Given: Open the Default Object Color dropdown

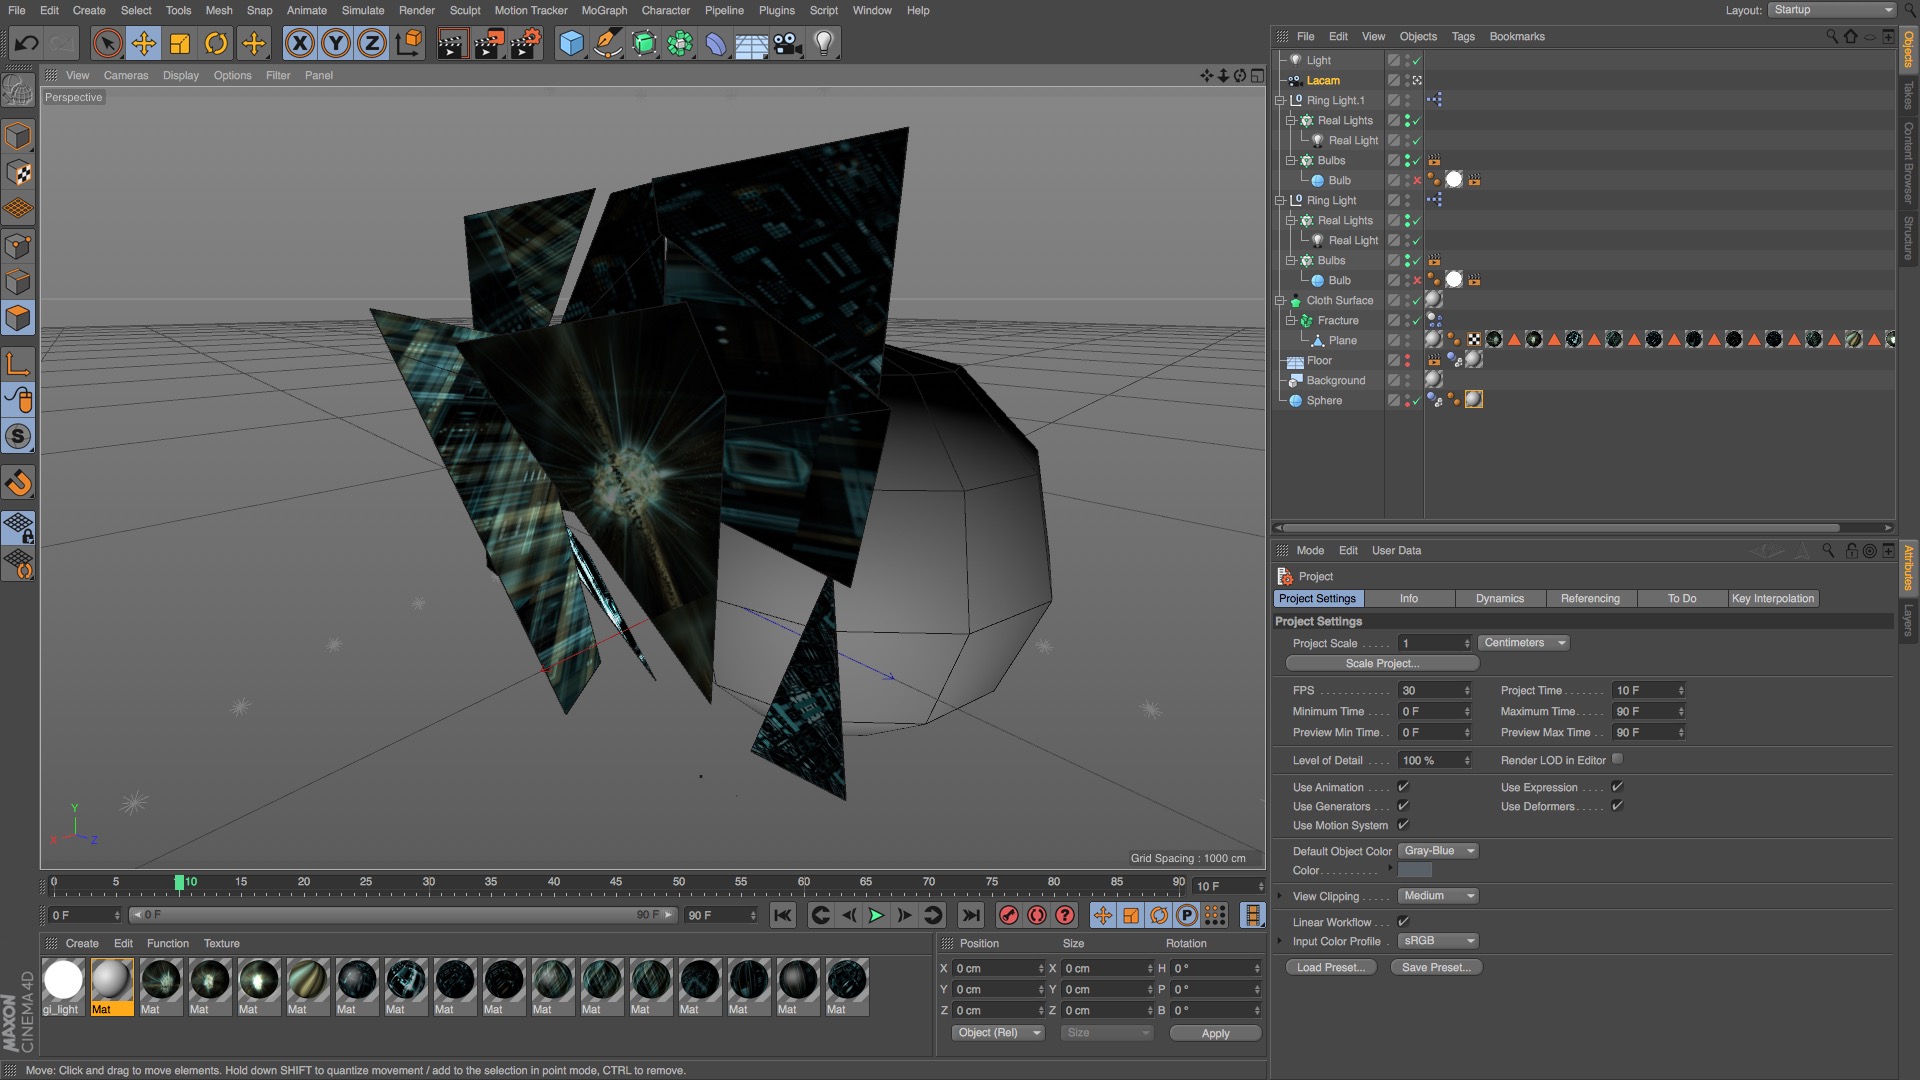Looking at the screenshot, I should click(1438, 851).
